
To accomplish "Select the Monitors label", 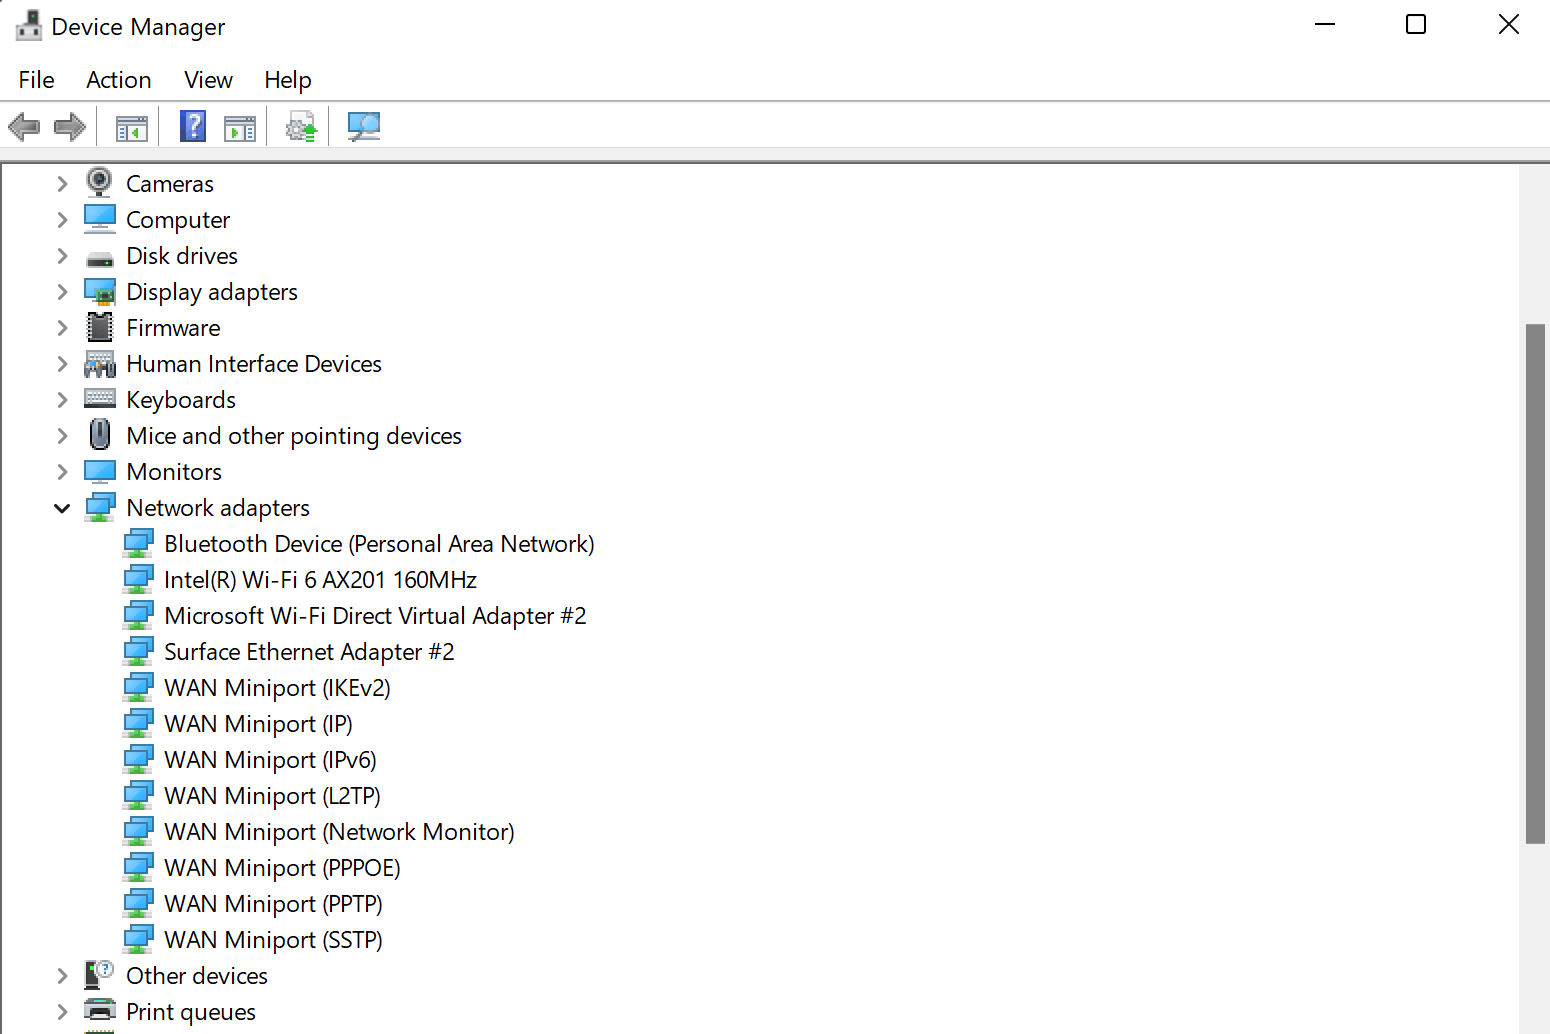I will (x=174, y=472).
